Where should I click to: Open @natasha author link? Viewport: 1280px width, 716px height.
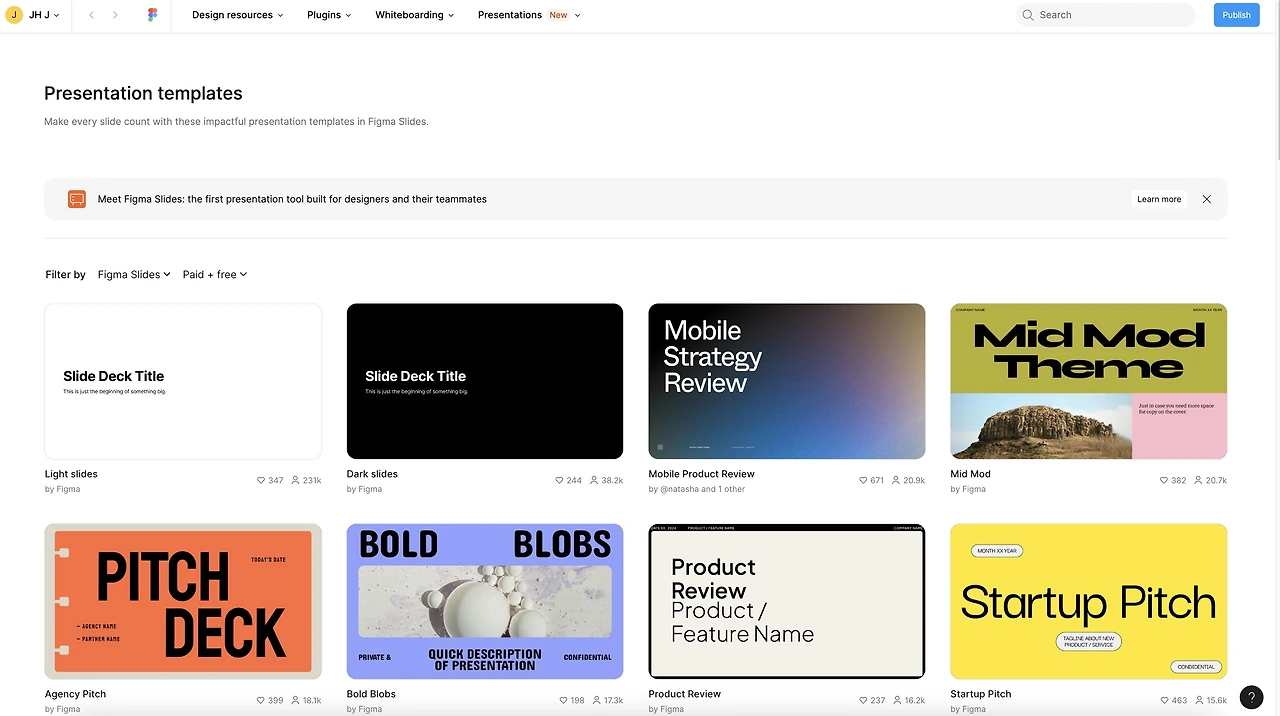pyautogui.click(x=679, y=489)
